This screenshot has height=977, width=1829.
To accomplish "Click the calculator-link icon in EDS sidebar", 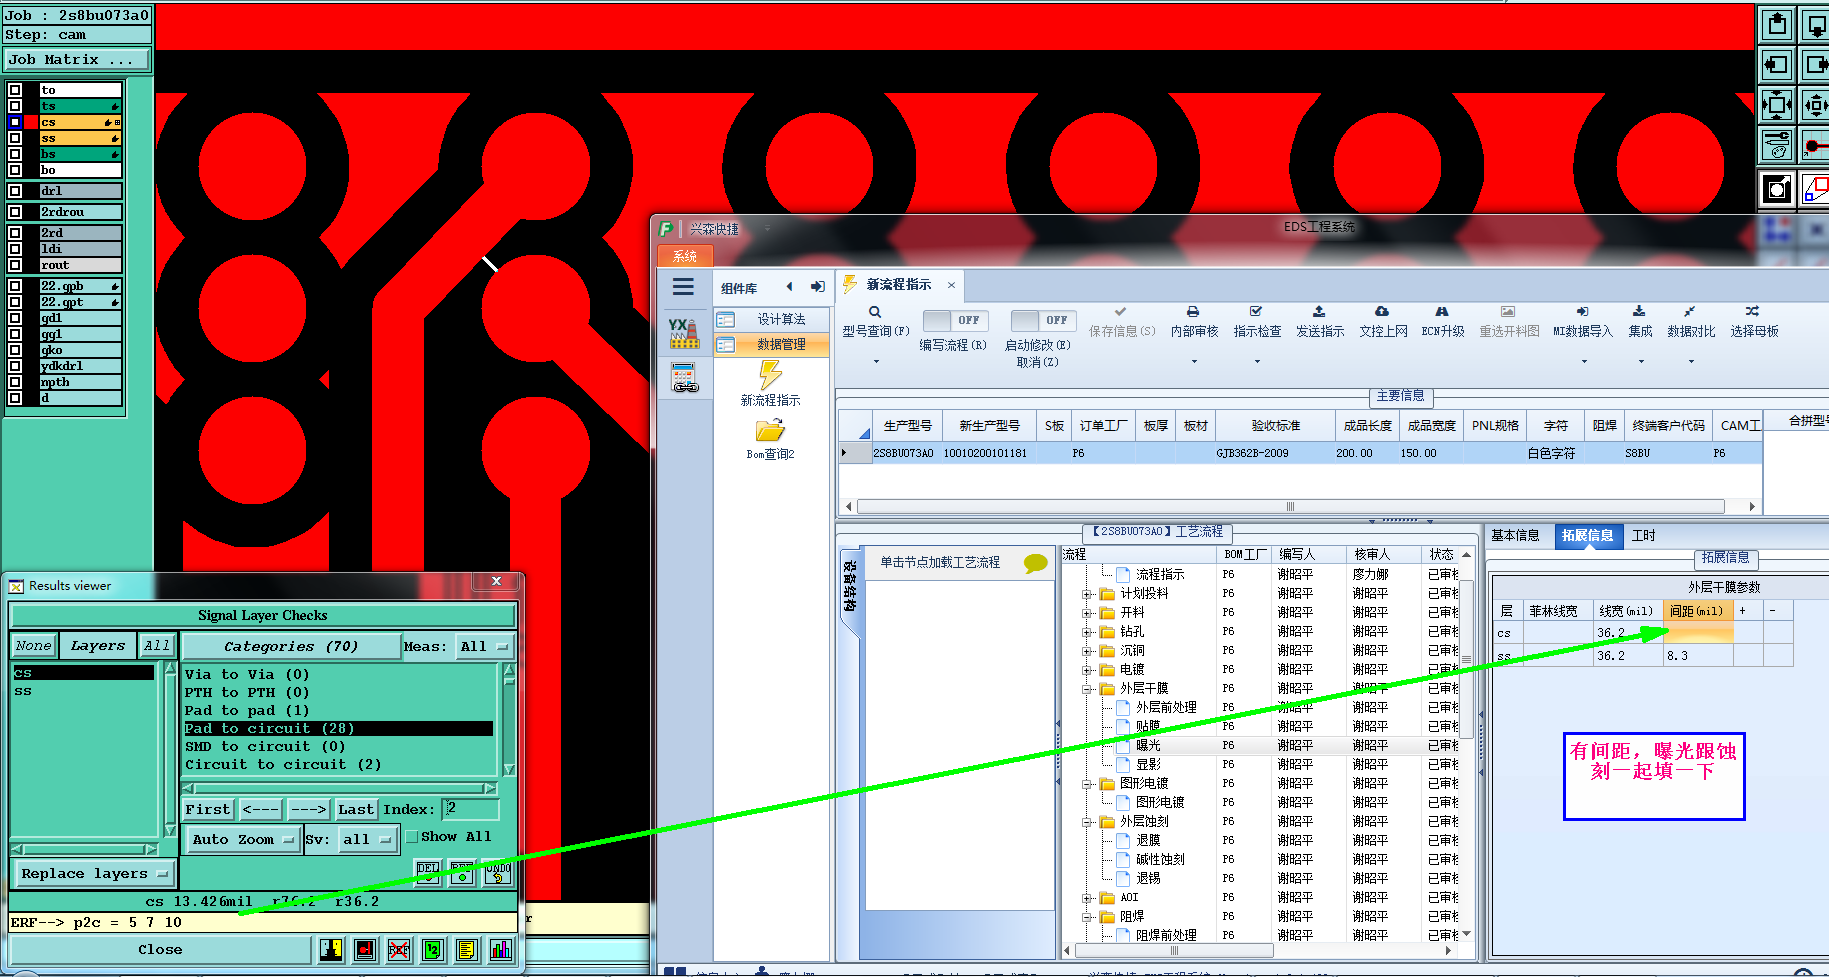I will coord(684,377).
